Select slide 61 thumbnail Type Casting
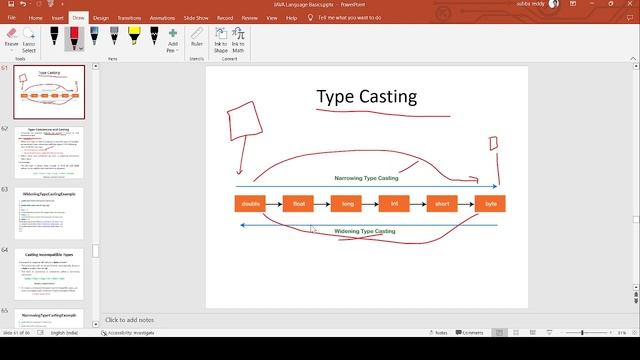This screenshot has width=640, height=360. 49,92
